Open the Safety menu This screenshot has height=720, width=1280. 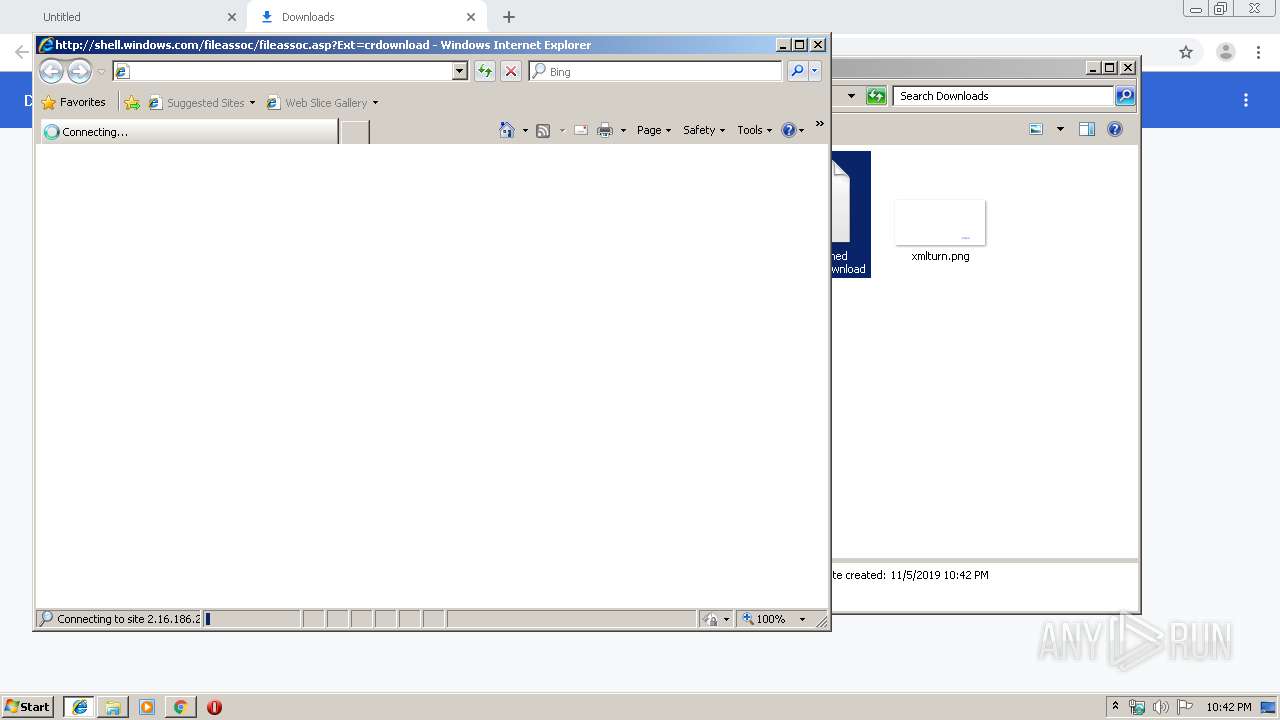(704, 130)
